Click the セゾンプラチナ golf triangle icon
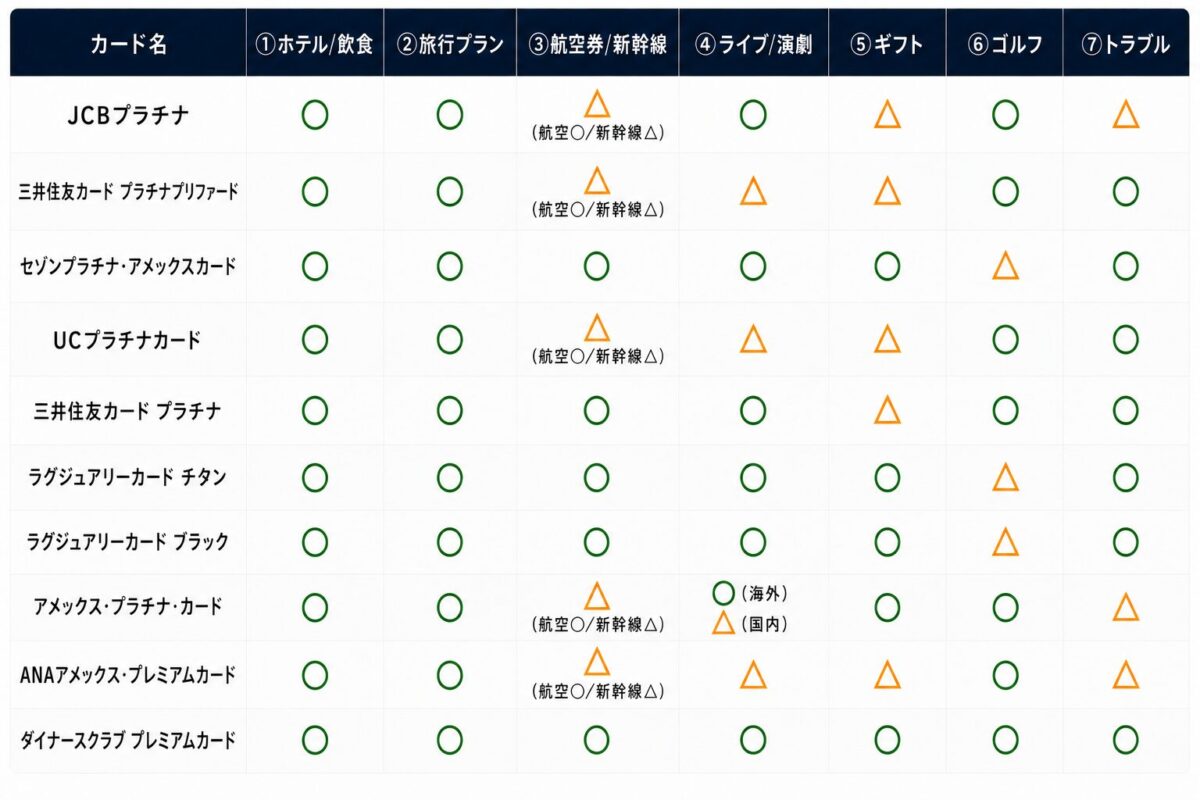This screenshot has height=800, width=1200. click(1005, 266)
